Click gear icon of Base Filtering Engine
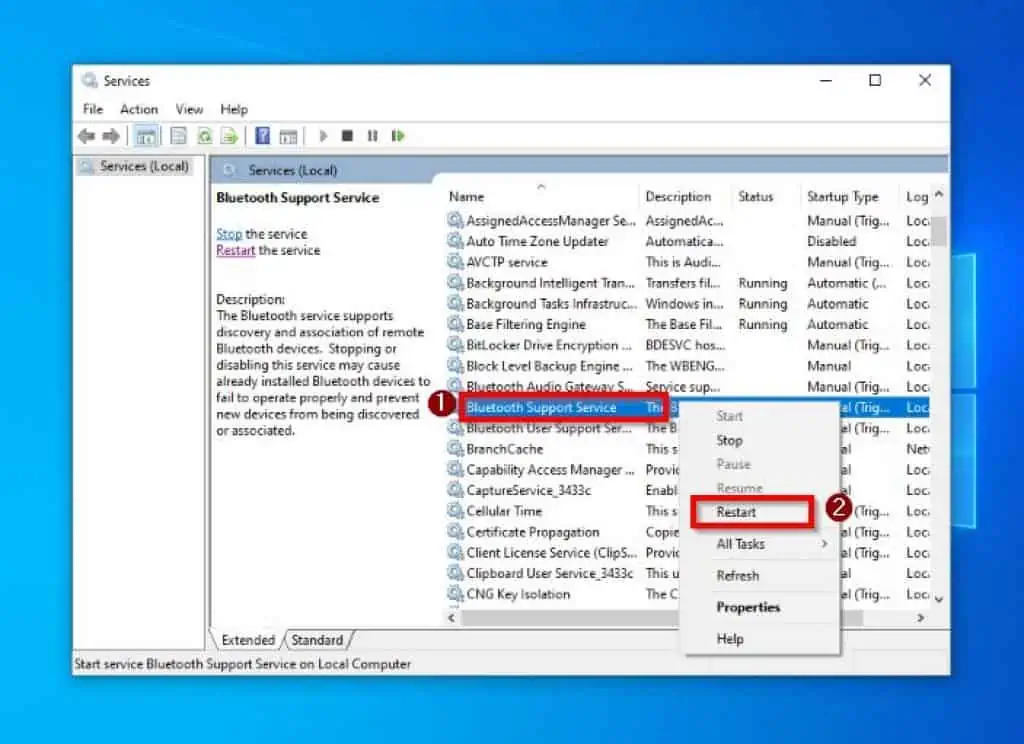This screenshot has height=744, width=1024. pos(455,324)
